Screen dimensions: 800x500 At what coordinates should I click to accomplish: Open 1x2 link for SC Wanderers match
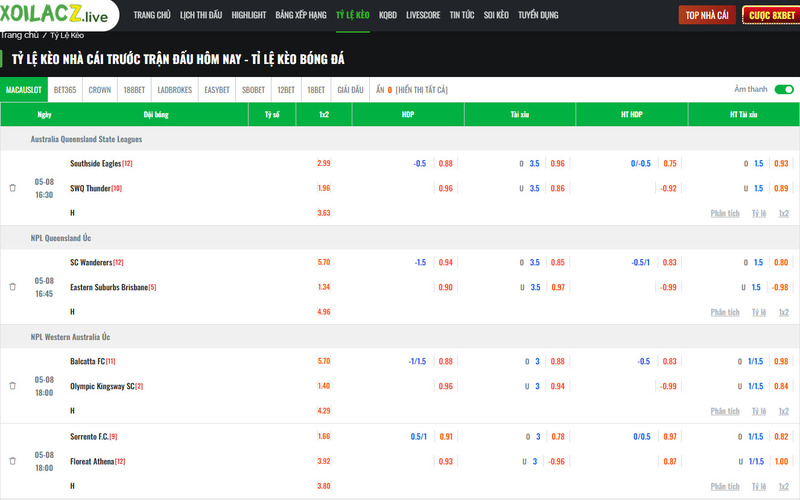(784, 312)
